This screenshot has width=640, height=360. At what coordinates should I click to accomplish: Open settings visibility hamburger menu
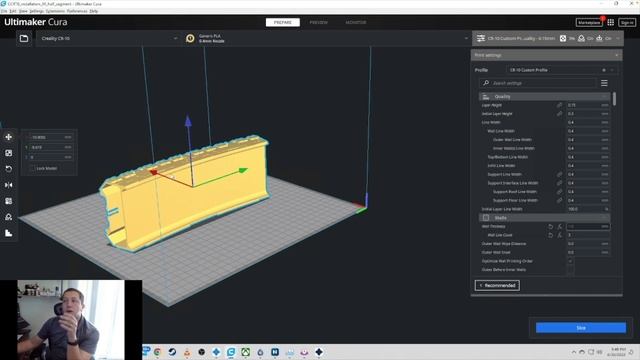coord(604,83)
